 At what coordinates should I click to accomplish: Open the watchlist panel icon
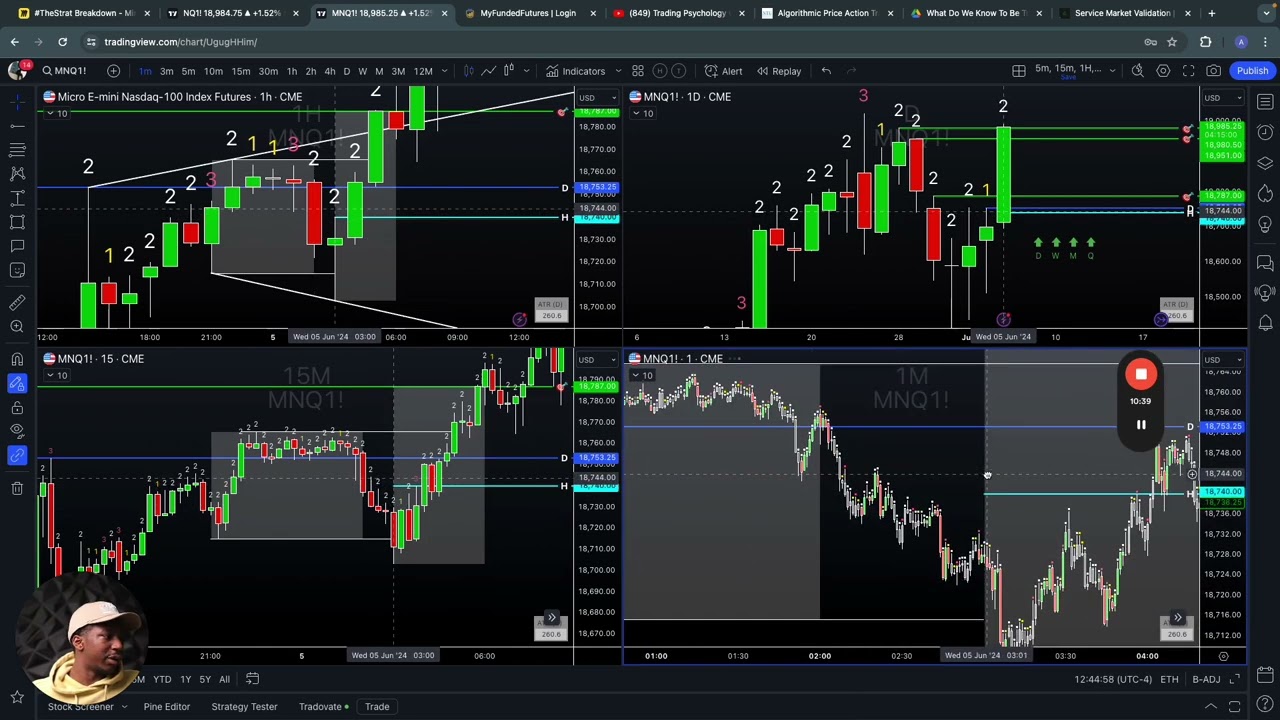[1265, 102]
